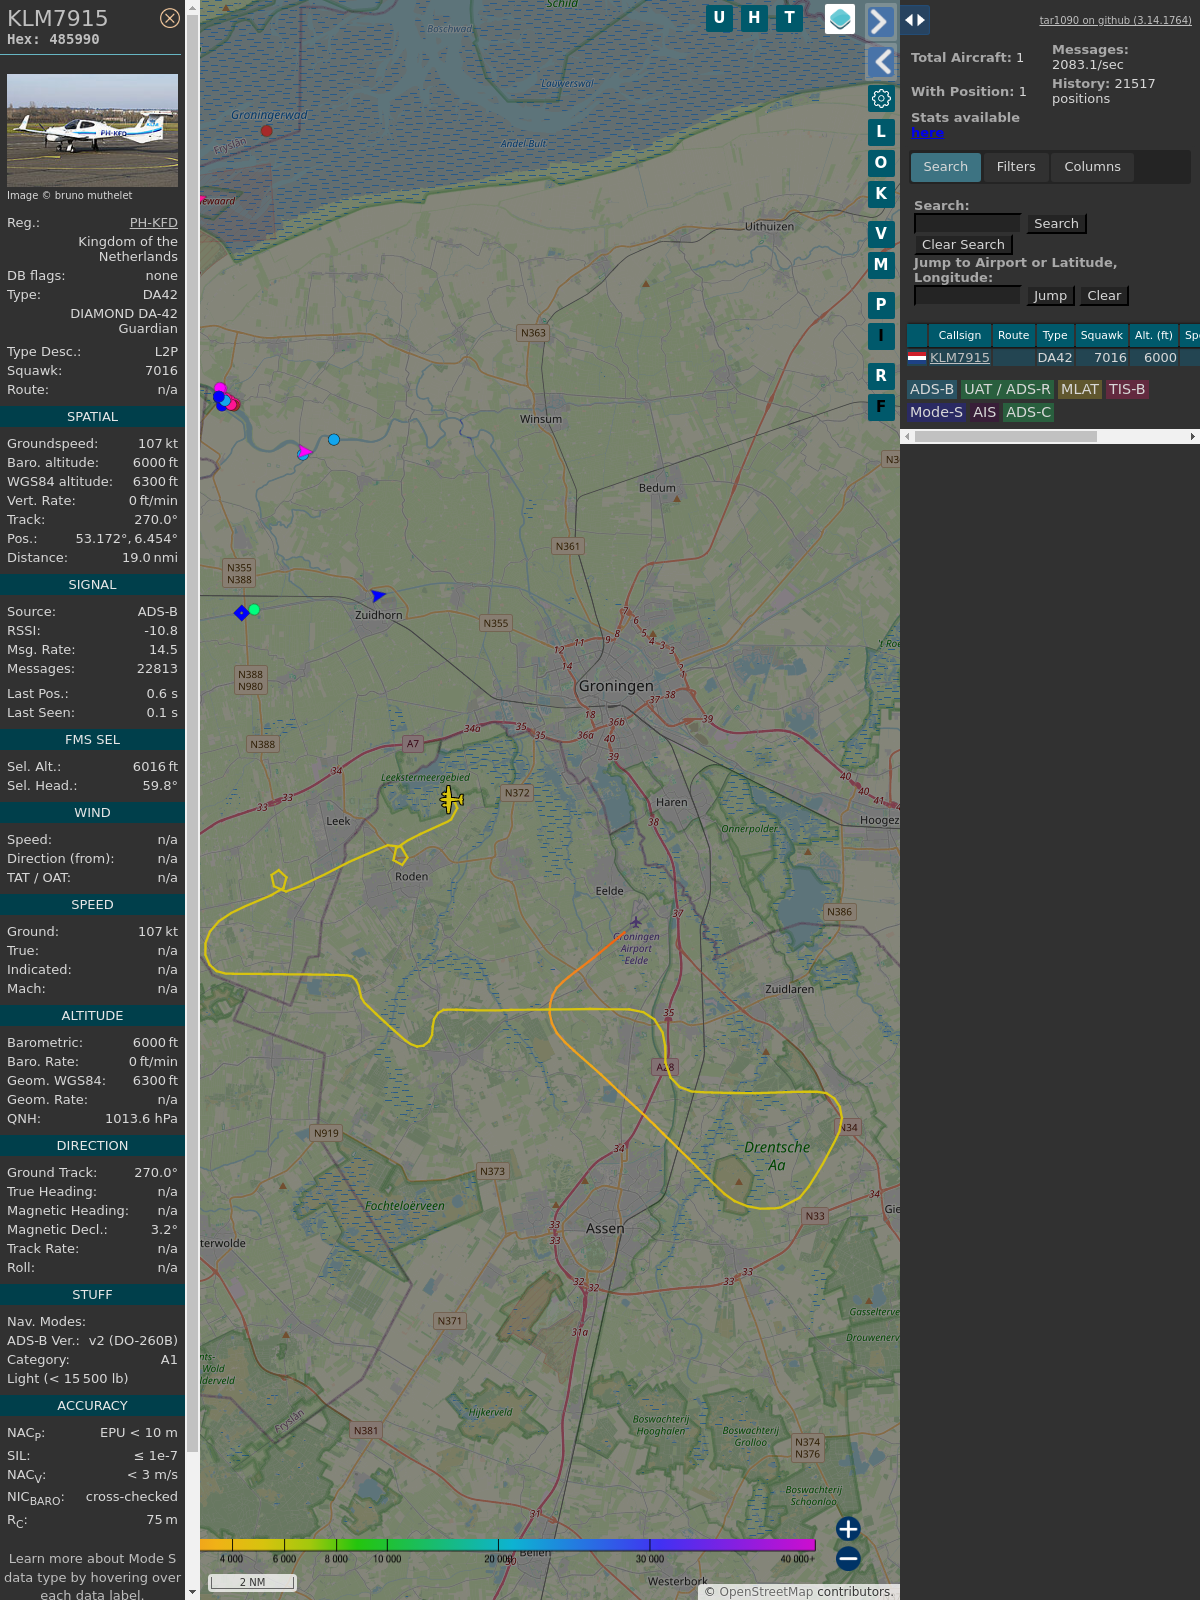
Task: Toggle the P map button
Action: click(881, 304)
